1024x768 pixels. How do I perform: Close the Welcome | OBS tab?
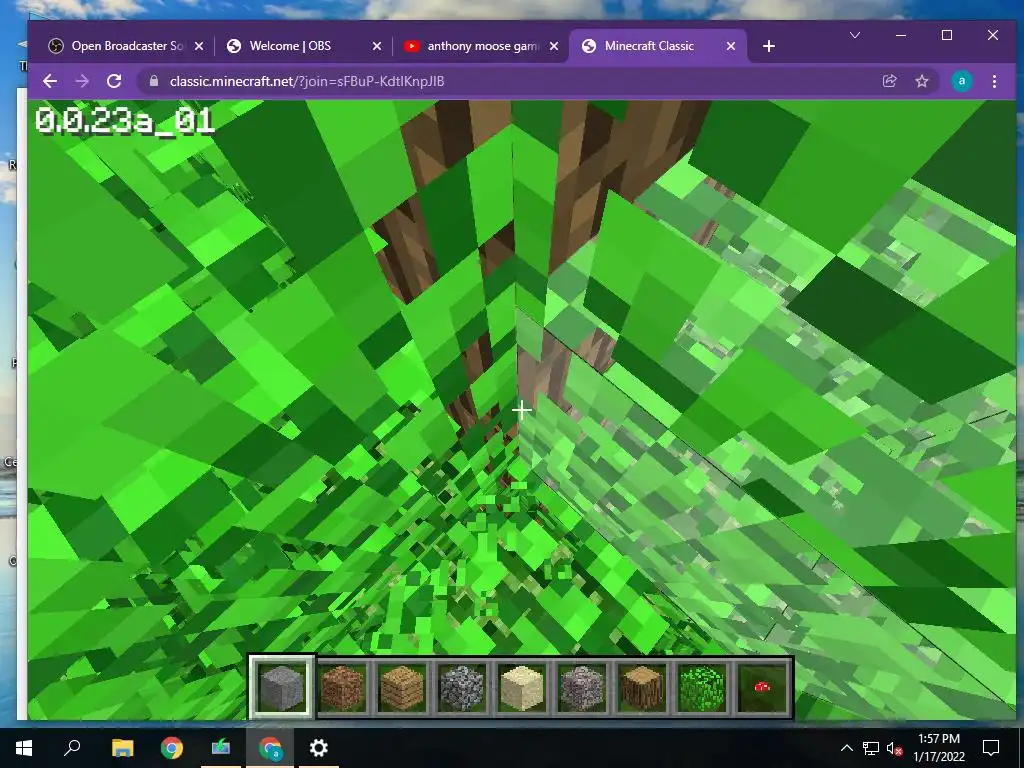[377, 46]
